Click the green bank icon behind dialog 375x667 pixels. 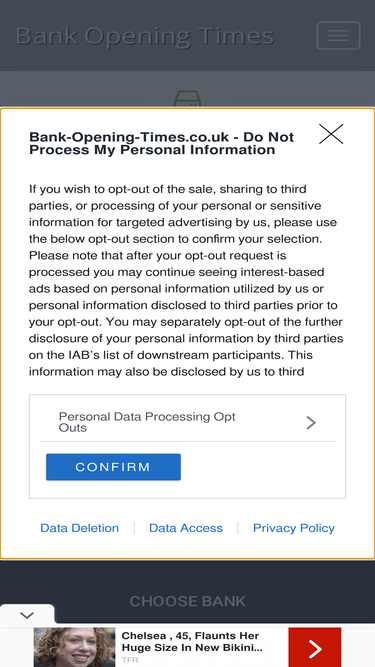click(x=188, y=99)
